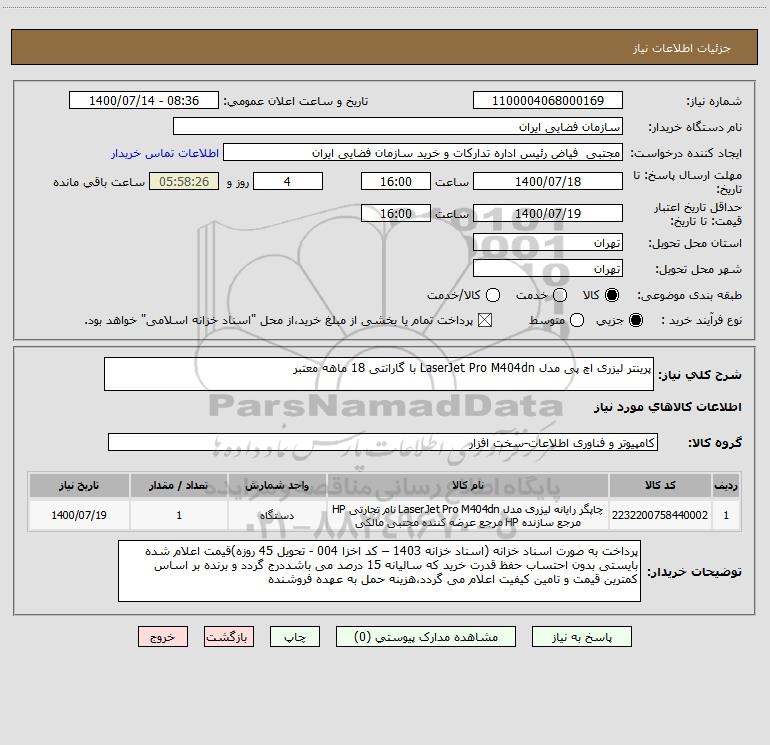Click the remaining time countdown 05:58:26
Image resolution: width=770 pixels, height=745 pixels.
184,182
